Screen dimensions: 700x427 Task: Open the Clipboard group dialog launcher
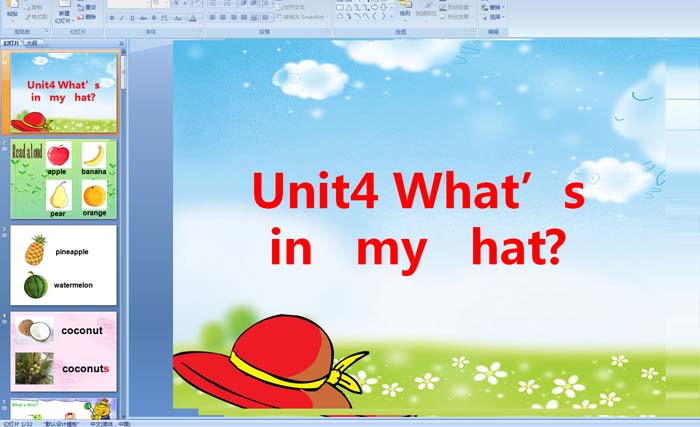(47, 31)
